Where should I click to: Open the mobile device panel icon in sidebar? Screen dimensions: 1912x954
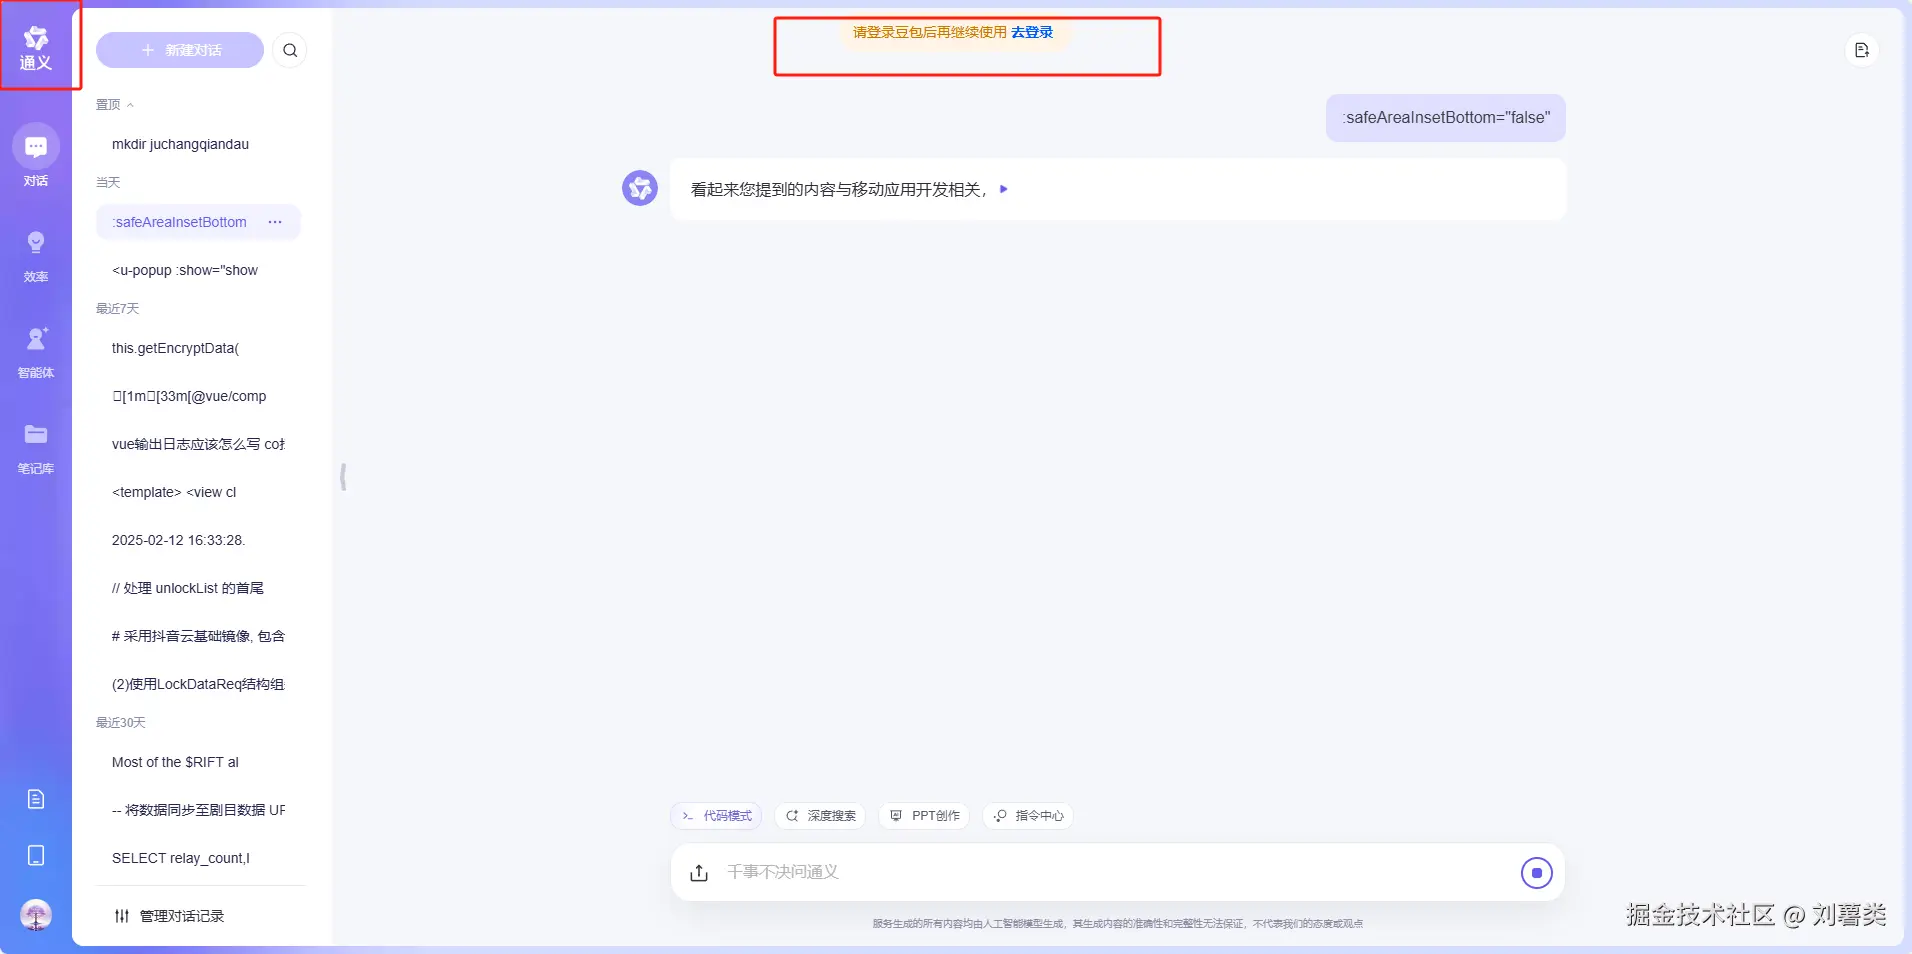coord(36,855)
